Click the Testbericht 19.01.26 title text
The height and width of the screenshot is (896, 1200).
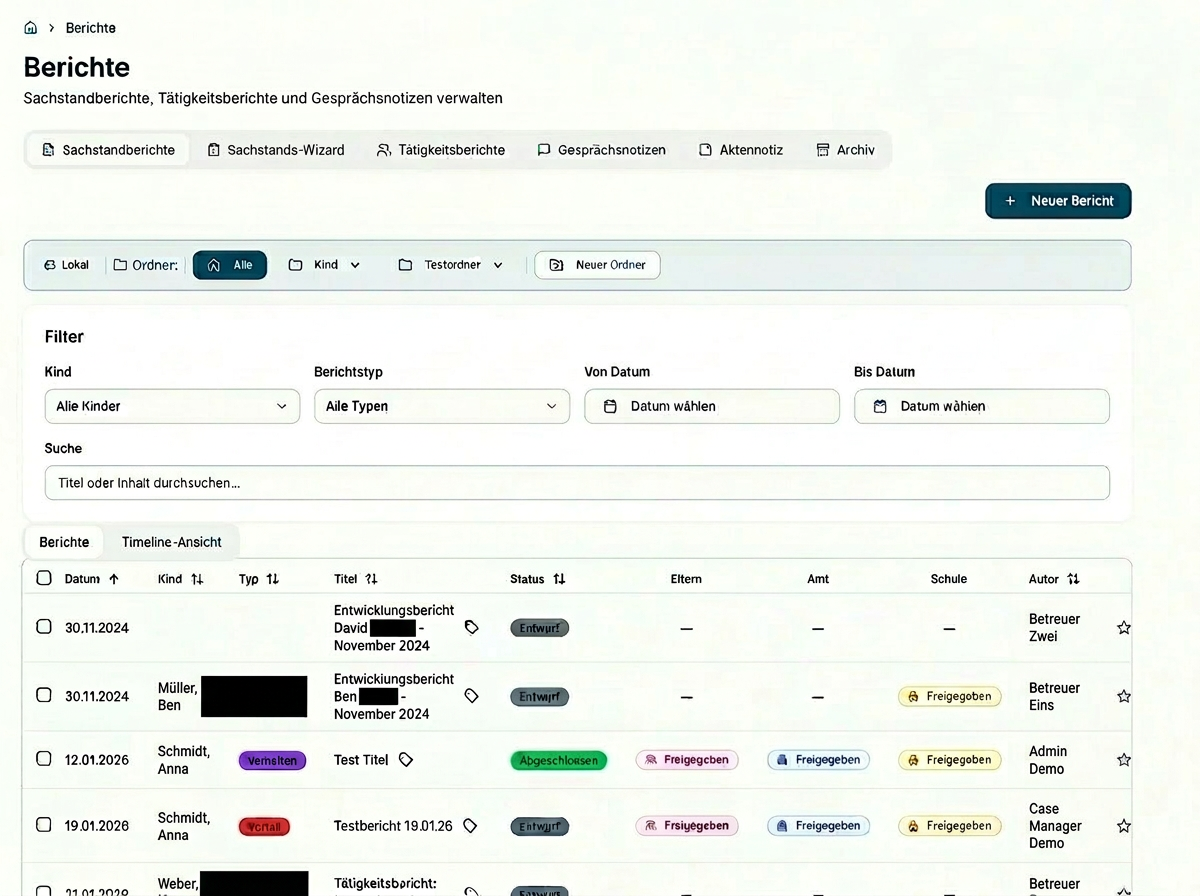(x=393, y=826)
